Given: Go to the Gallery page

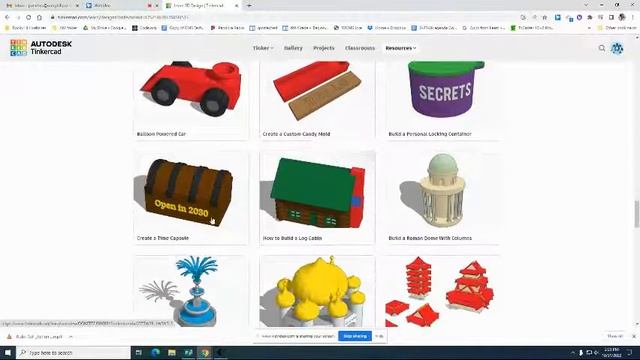Looking at the screenshot, I should coord(293,48).
